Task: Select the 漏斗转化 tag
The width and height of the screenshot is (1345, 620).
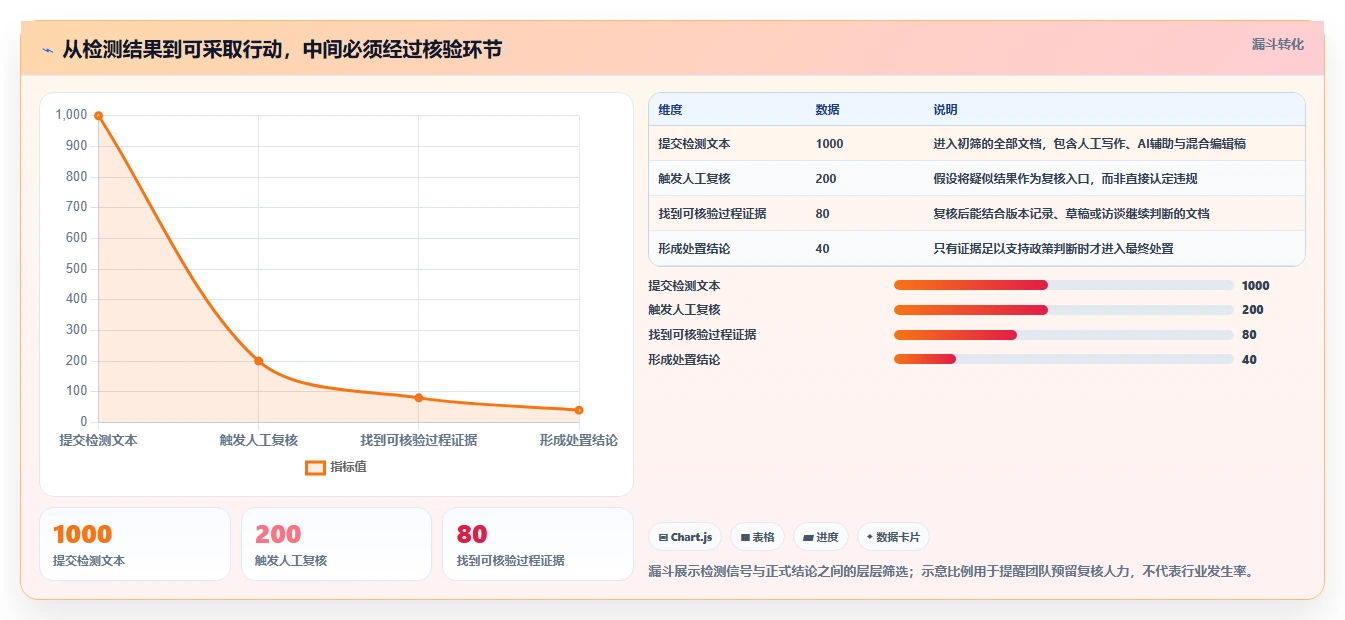Action: pos(1277,44)
